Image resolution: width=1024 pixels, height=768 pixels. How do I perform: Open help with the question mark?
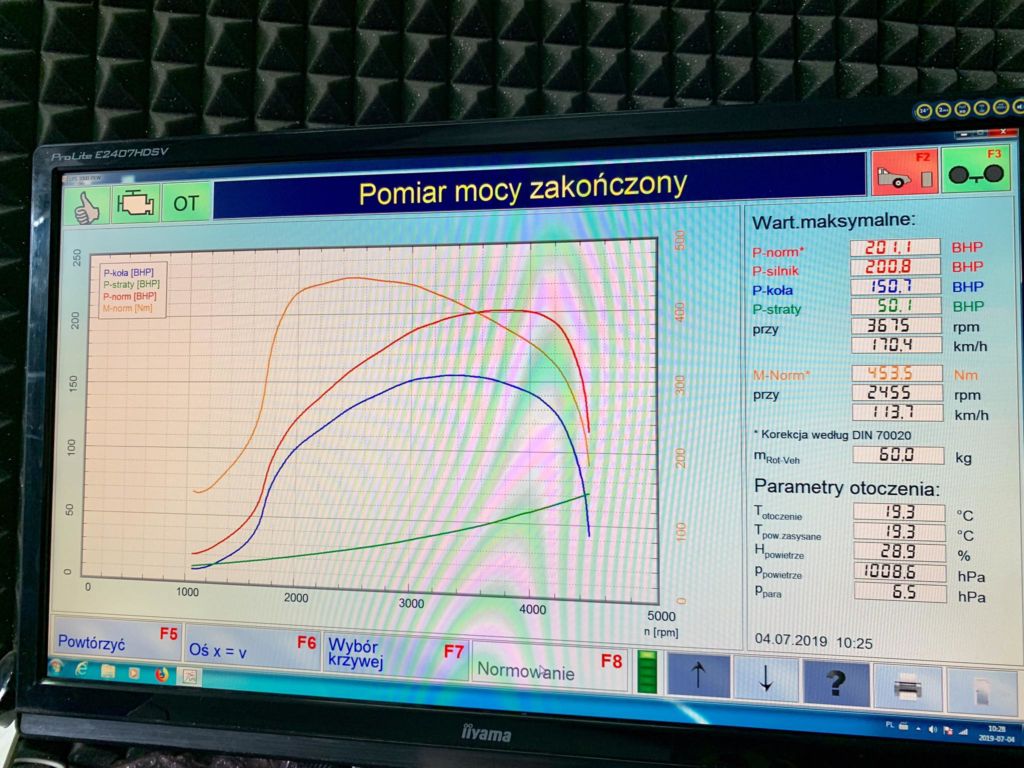click(x=836, y=683)
